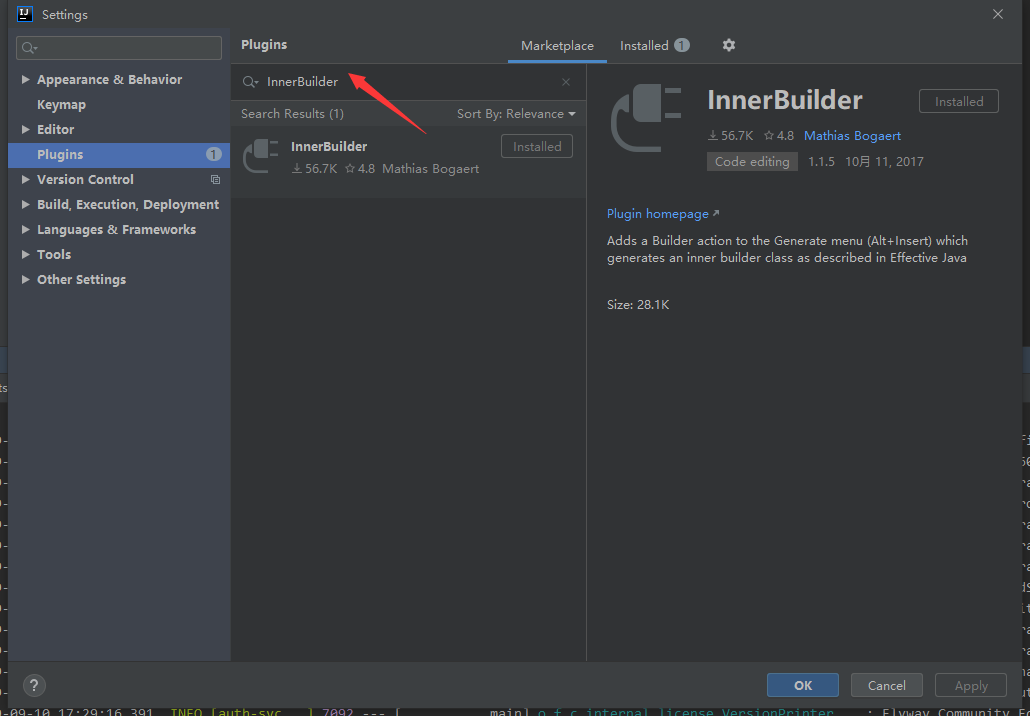This screenshot has height=716, width=1030.
Task: Click the Cancel button
Action: [887, 685]
